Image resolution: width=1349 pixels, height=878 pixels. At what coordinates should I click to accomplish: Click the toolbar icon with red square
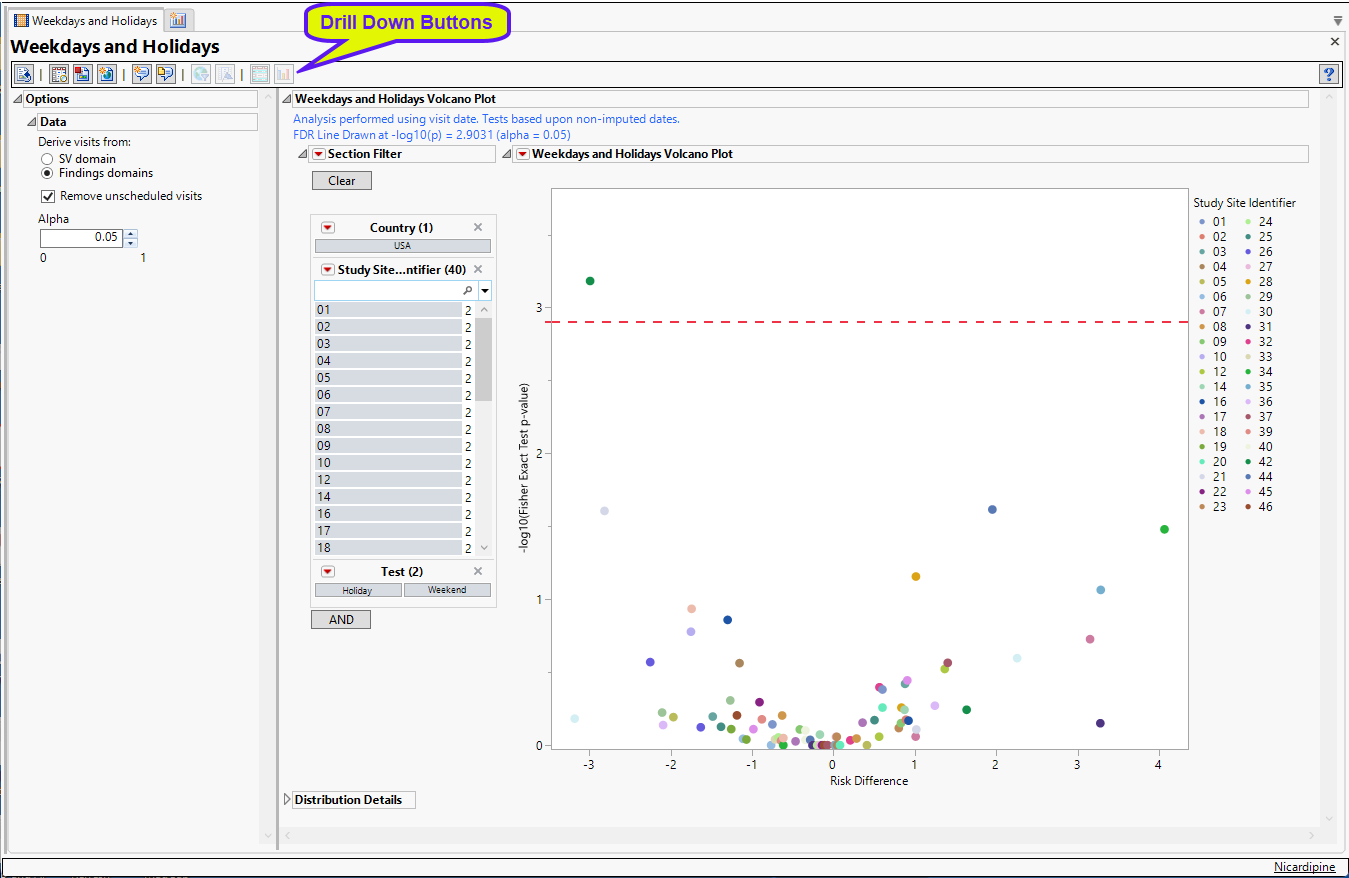83,74
